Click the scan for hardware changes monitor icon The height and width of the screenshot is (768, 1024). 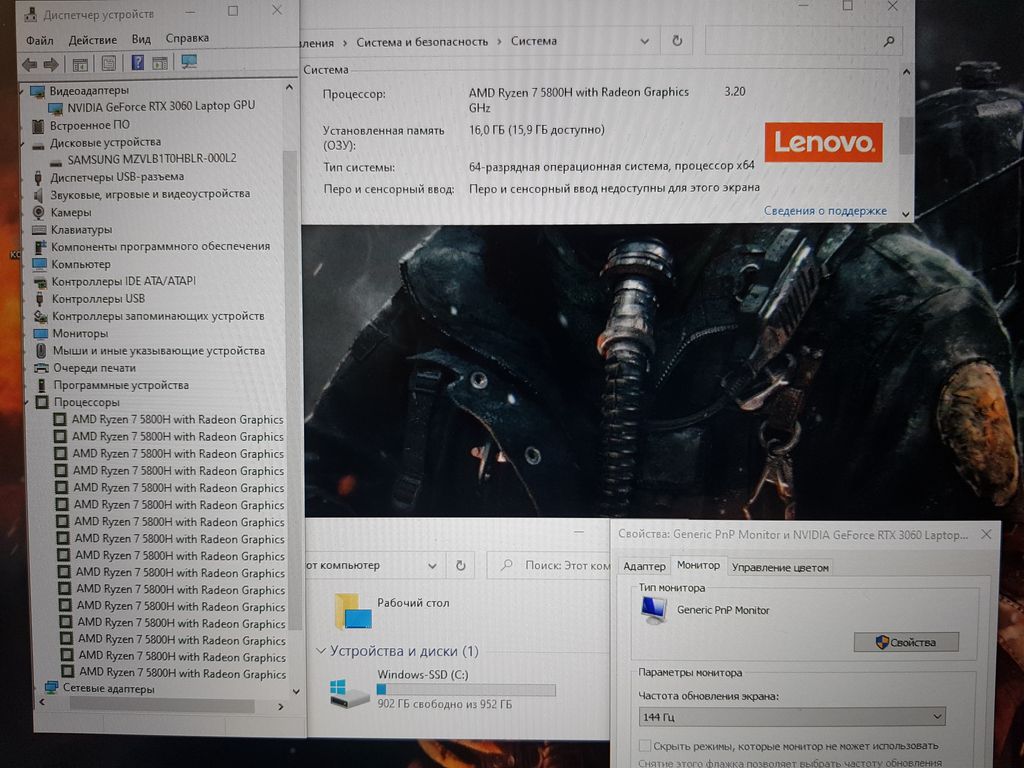[188, 62]
